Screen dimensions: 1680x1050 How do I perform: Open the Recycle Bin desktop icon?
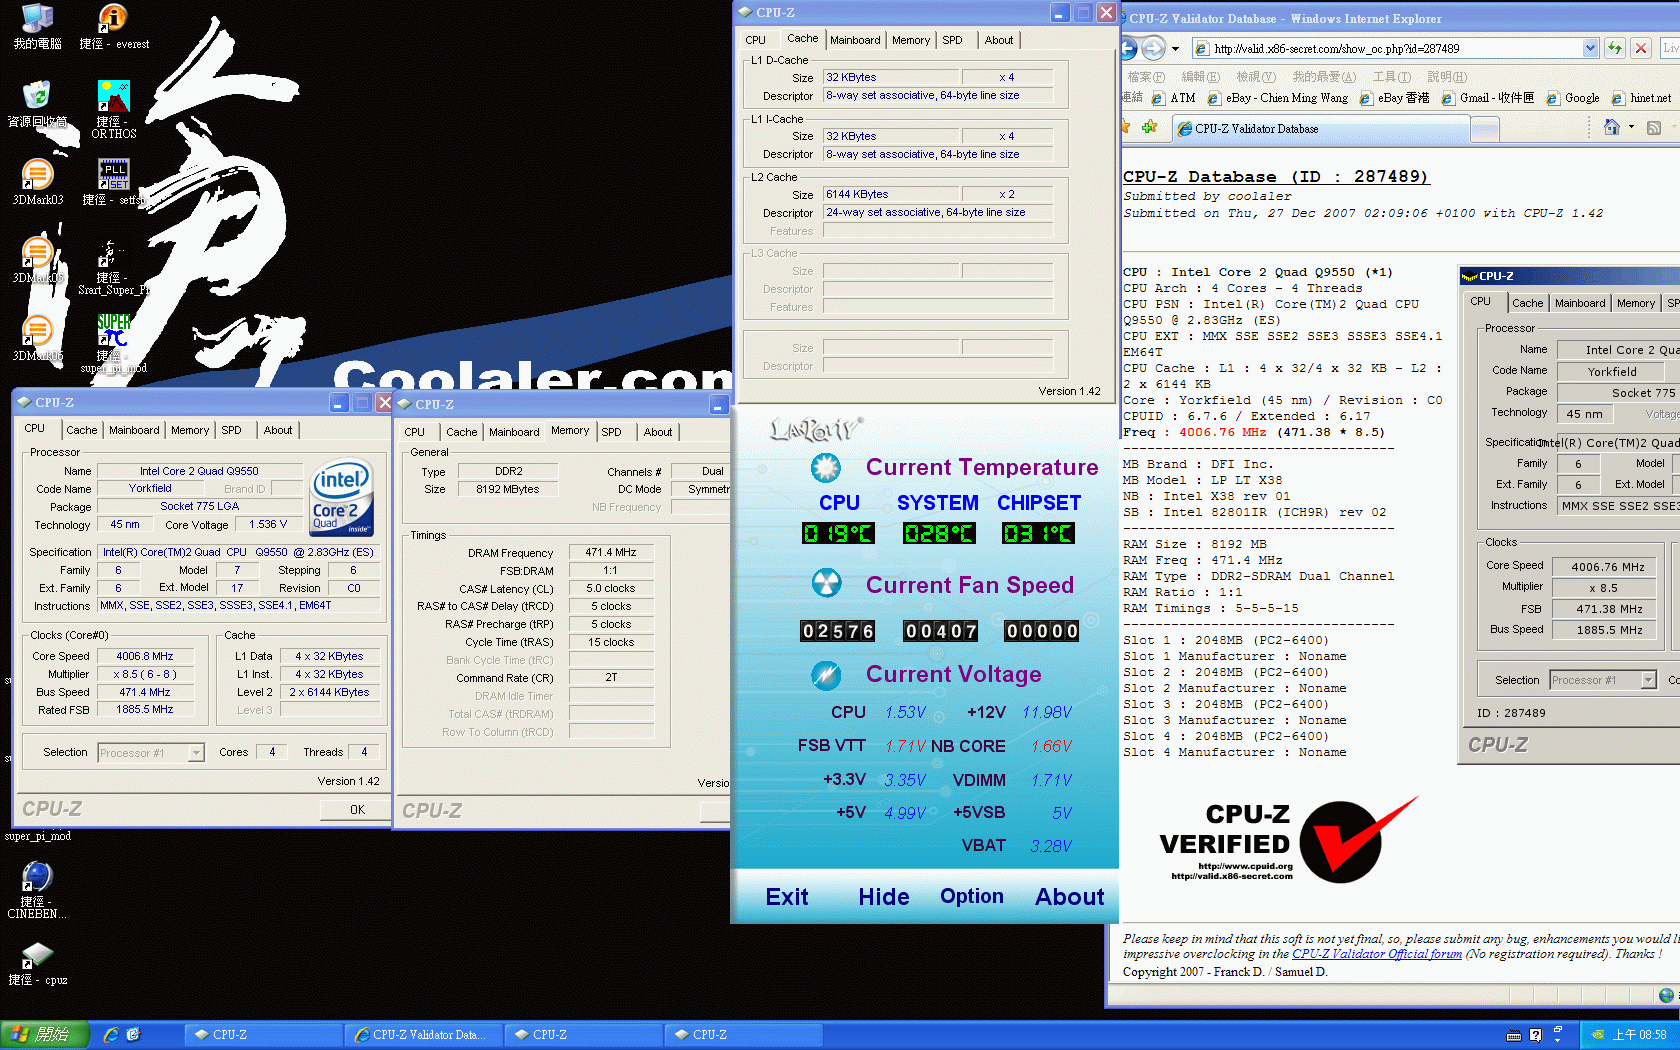(37, 95)
